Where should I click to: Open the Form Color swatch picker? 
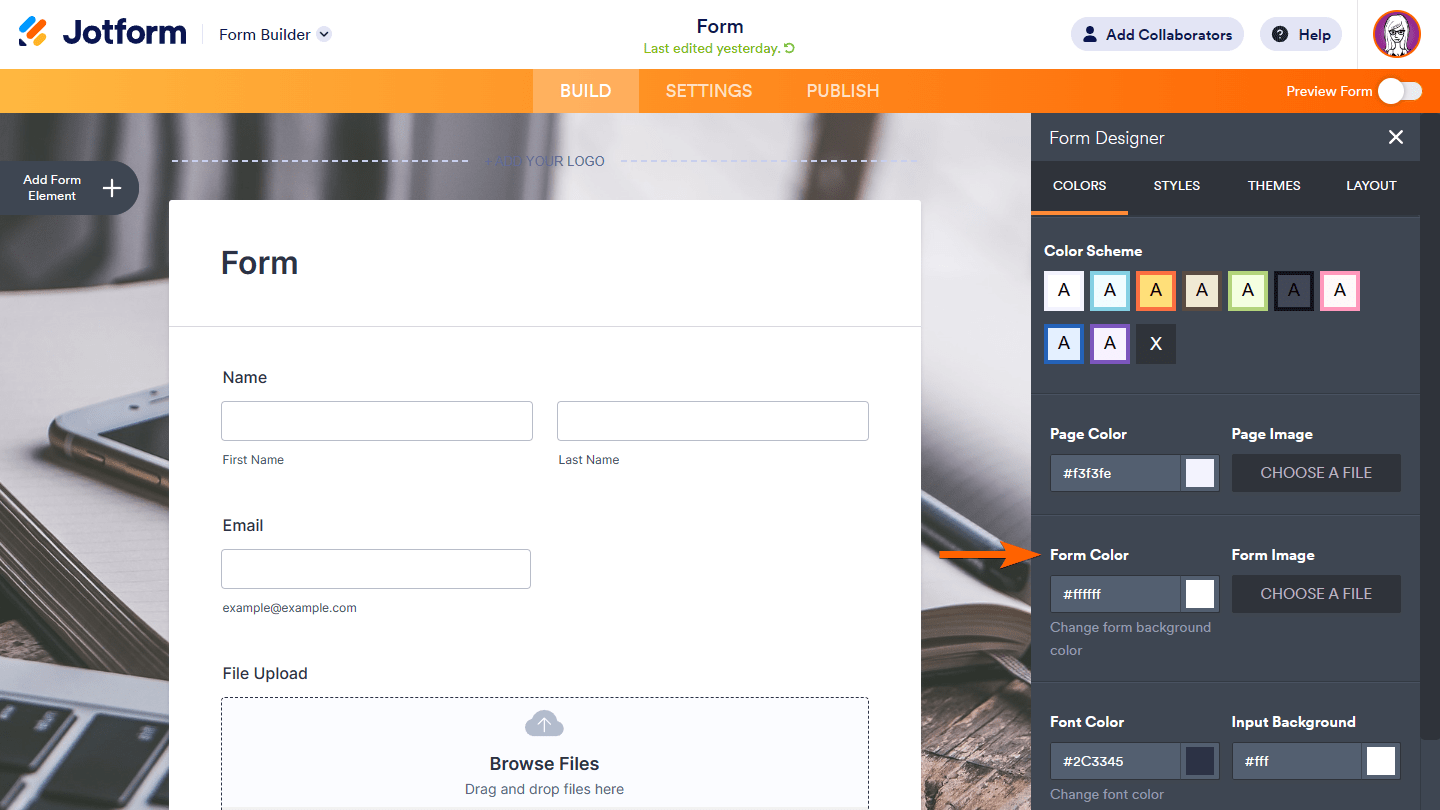1200,594
